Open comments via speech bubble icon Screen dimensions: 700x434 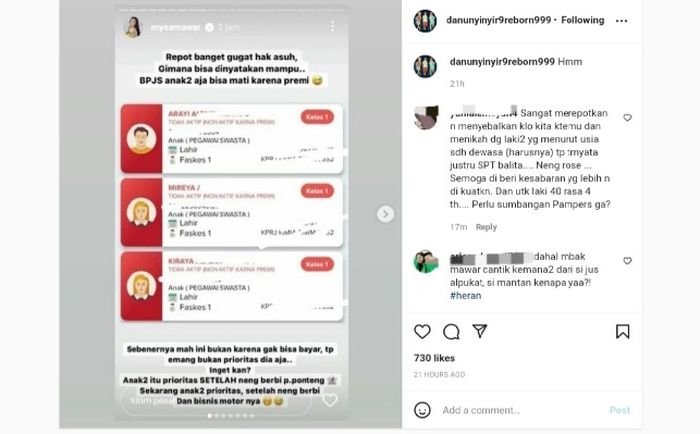(451, 332)
